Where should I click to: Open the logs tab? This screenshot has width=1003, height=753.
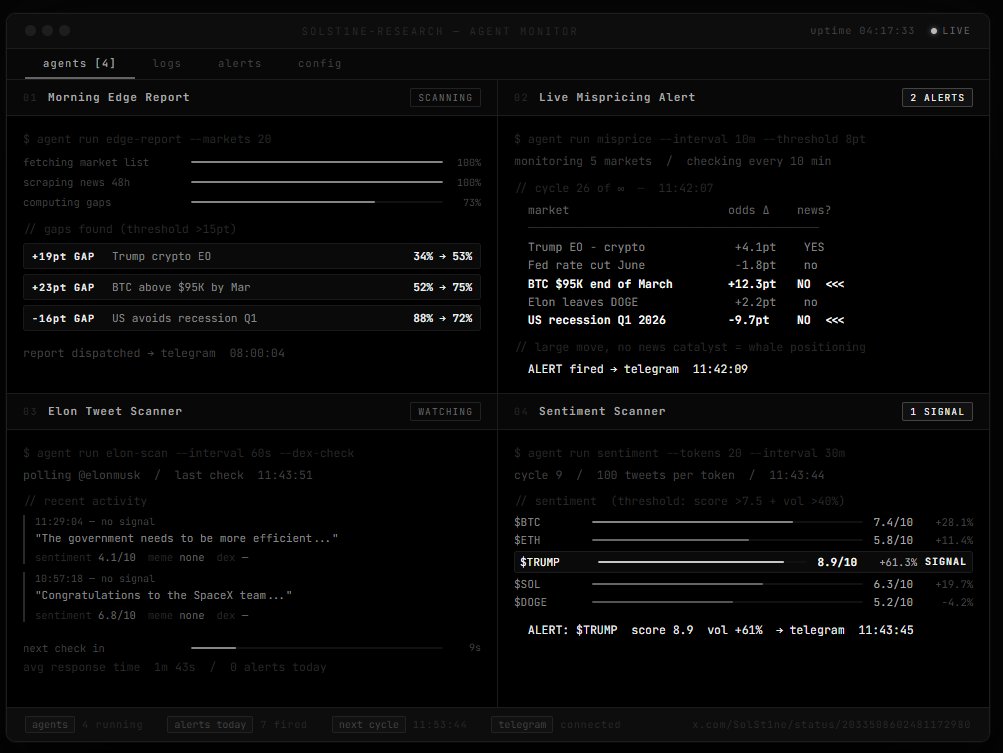click(166, 63)
